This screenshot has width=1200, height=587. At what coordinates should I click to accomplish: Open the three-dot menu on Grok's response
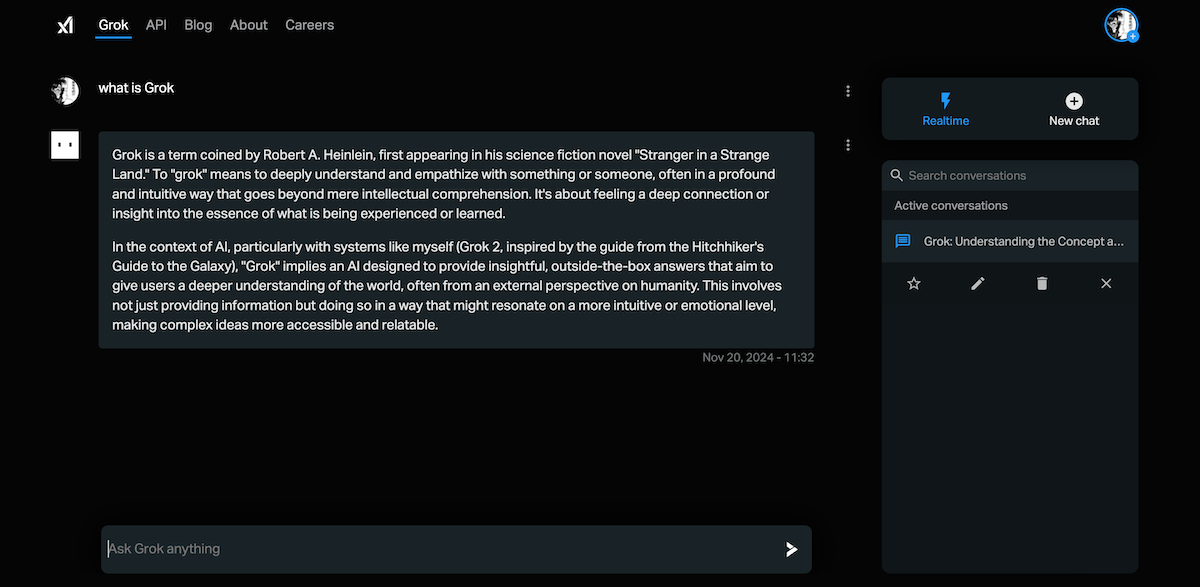pos(848,144)
